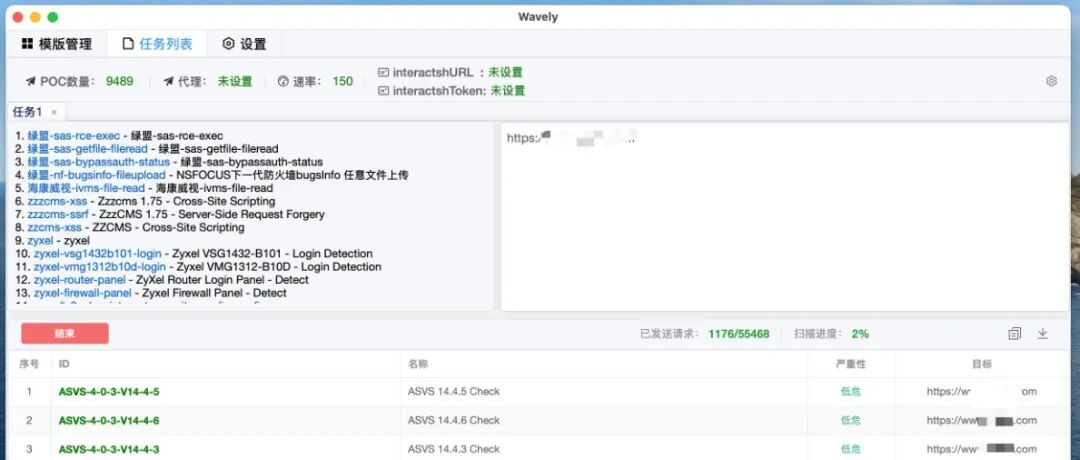Open the zzzcms-xss template link
This screenshot has width=1080, height=460.
coord(57,201)
